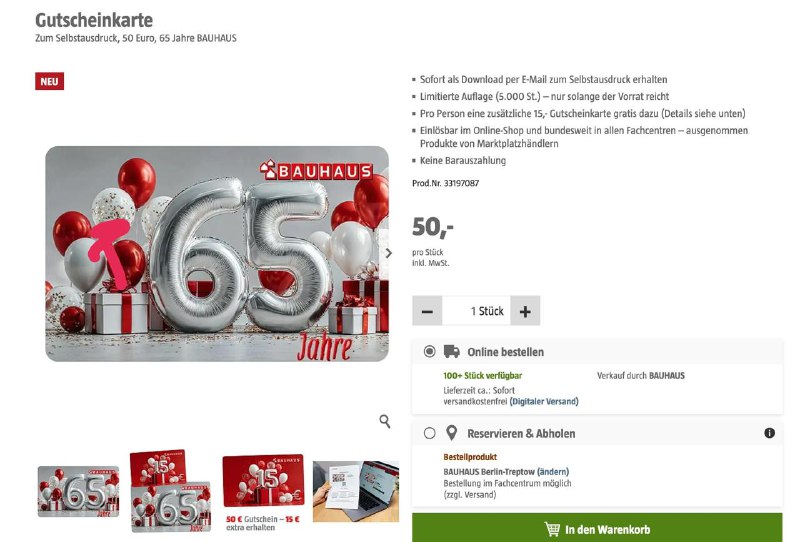800x542 pixels.
Task: Decrease quantity with the minus button
Action: tap(427, 311)
